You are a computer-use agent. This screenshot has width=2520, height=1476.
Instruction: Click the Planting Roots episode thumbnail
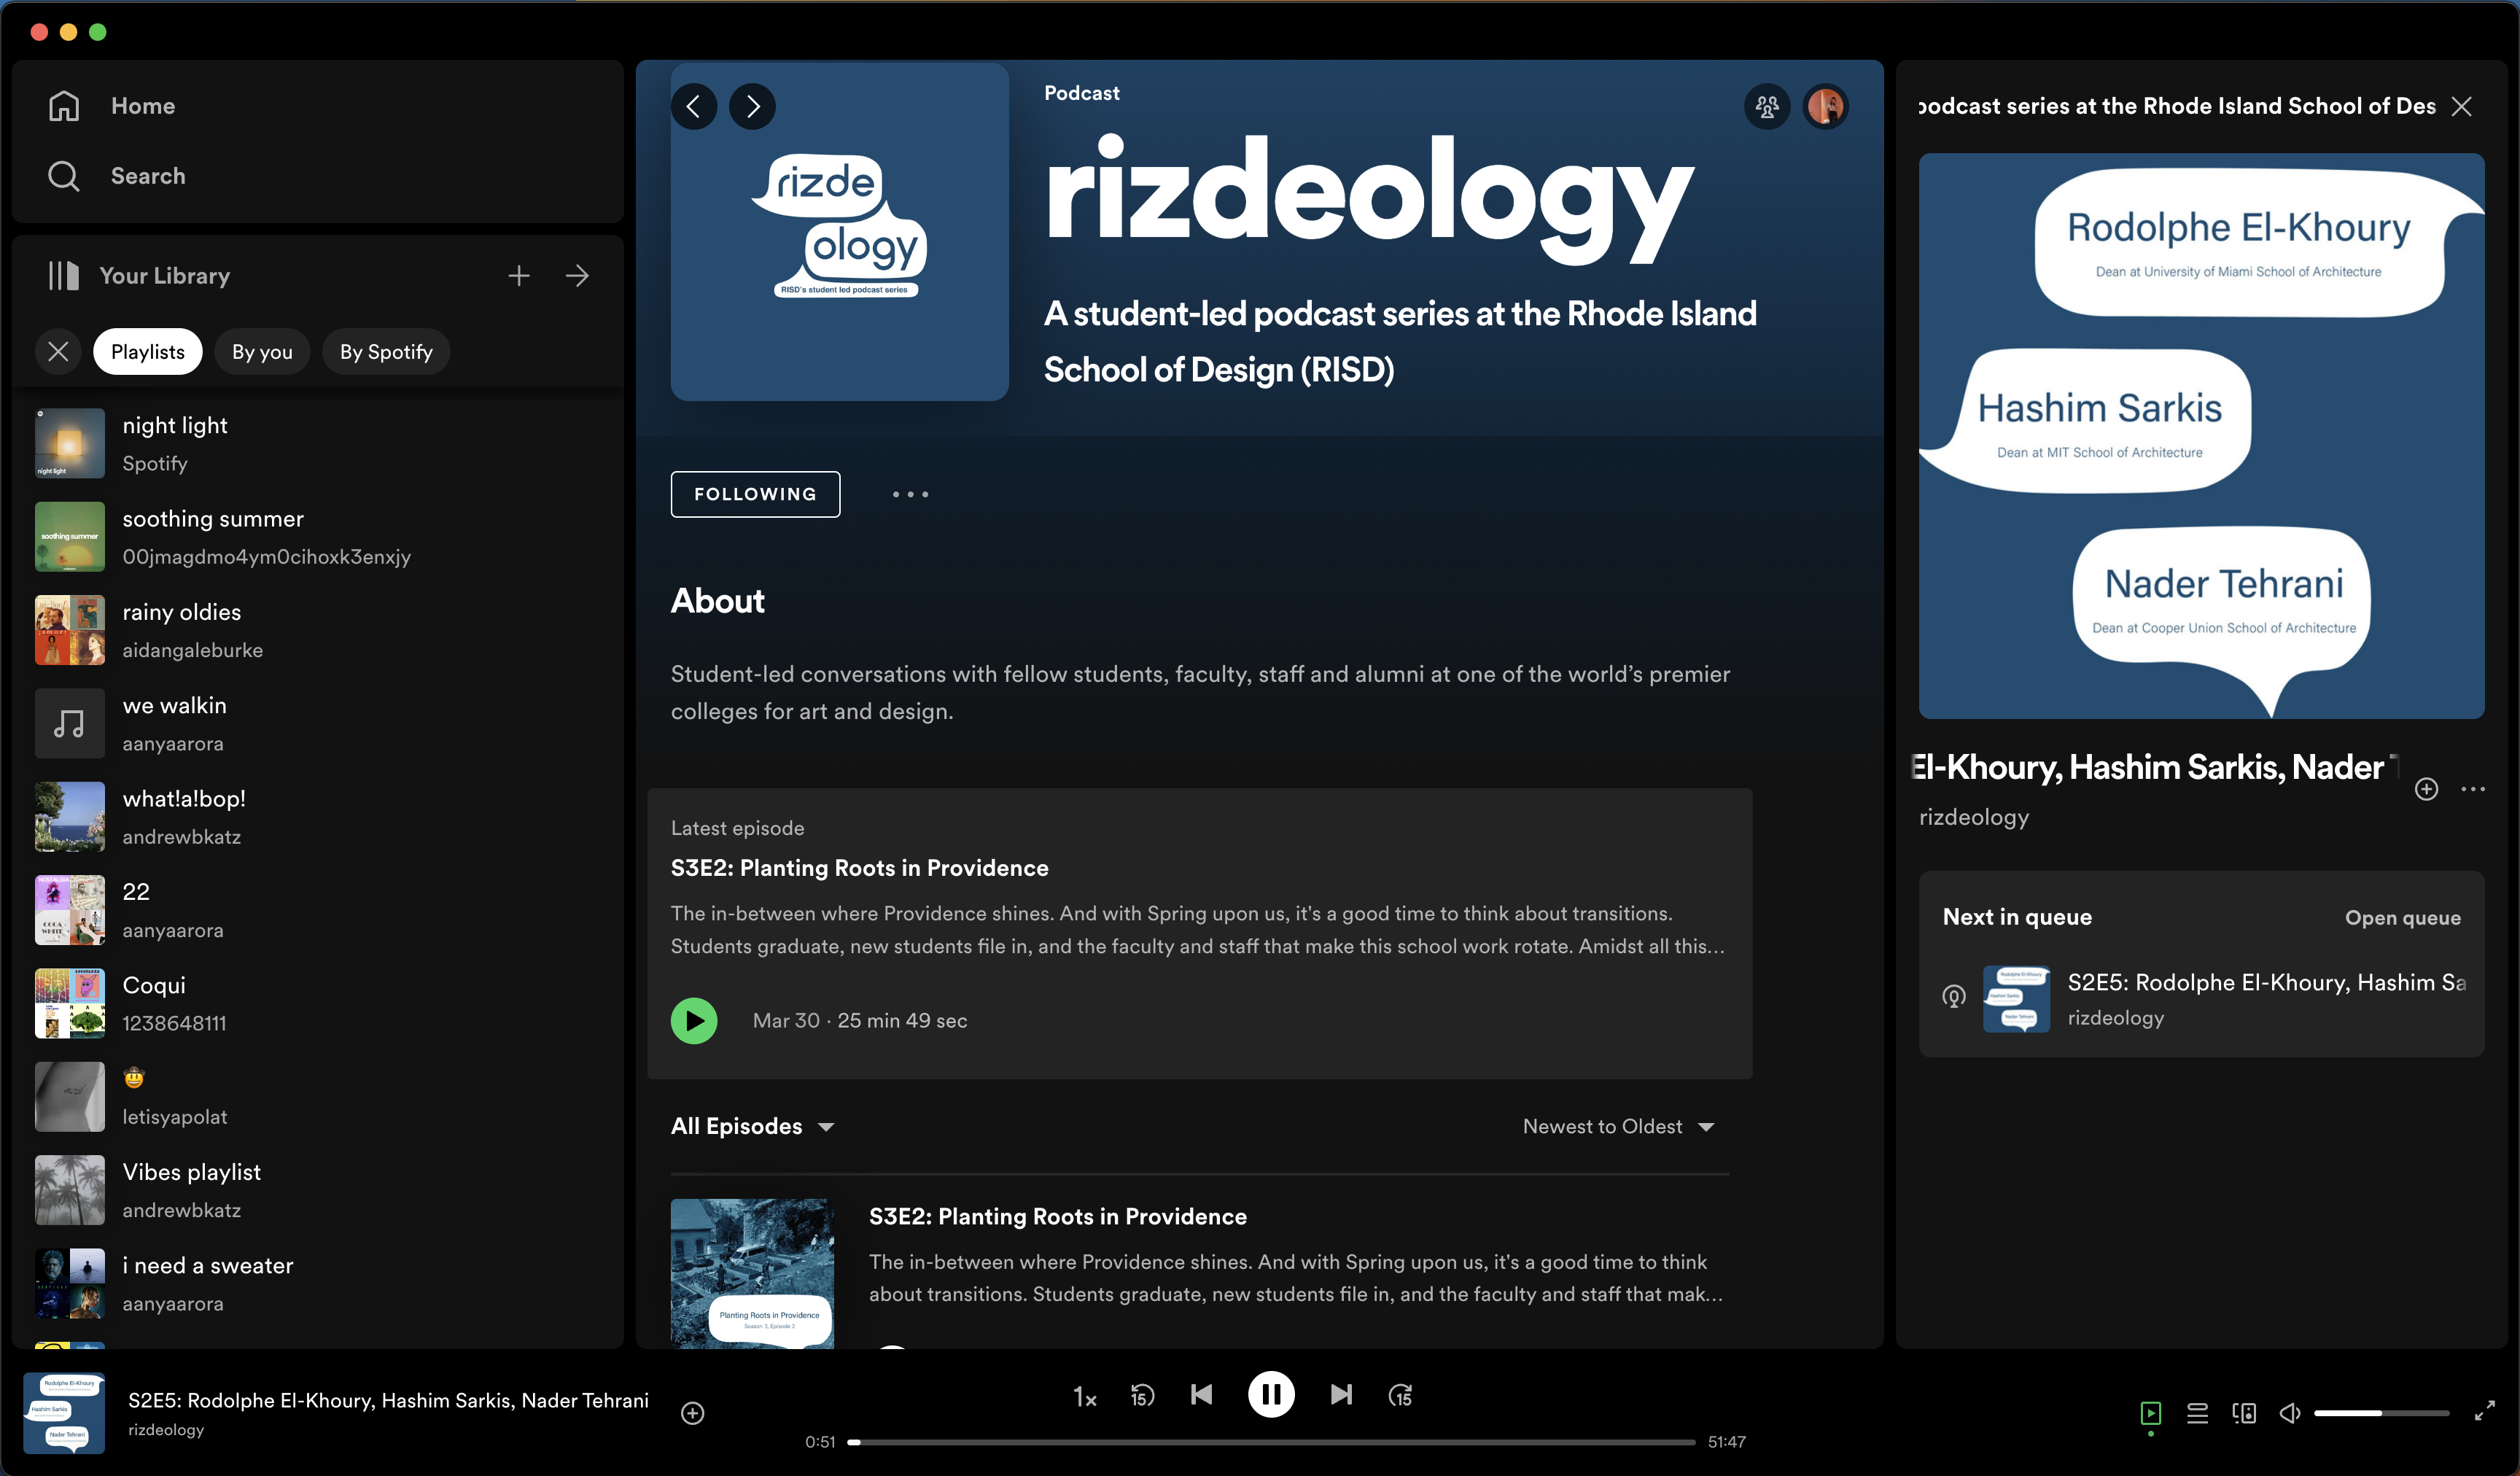[x=752, y=1273]
